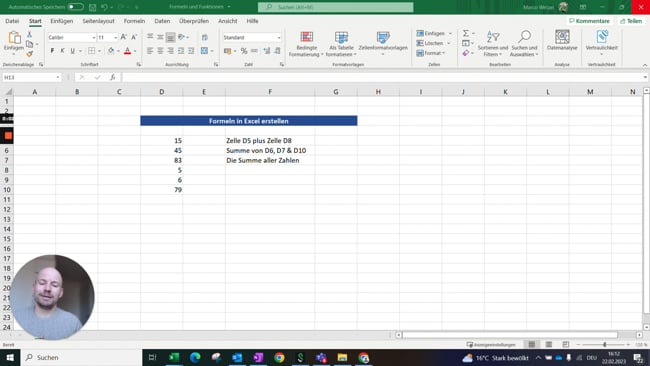Click the accounting currency format icon
The image size is (650, 366).
click(x=227, y=51)
